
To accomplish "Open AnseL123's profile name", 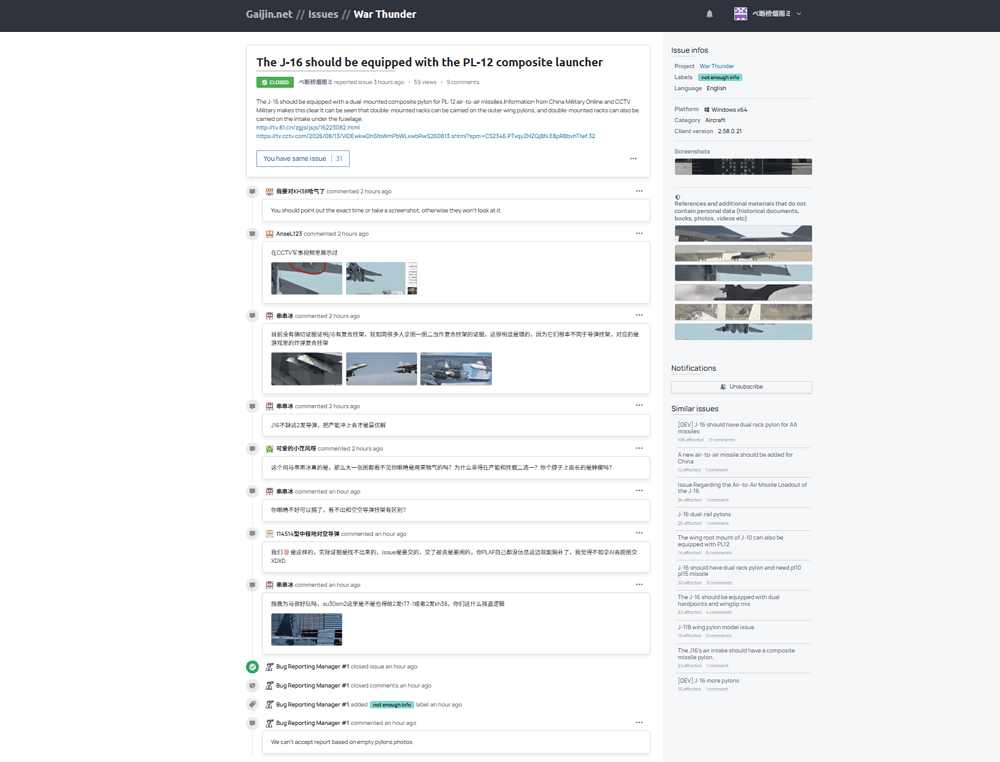I will tap(289, 234).
